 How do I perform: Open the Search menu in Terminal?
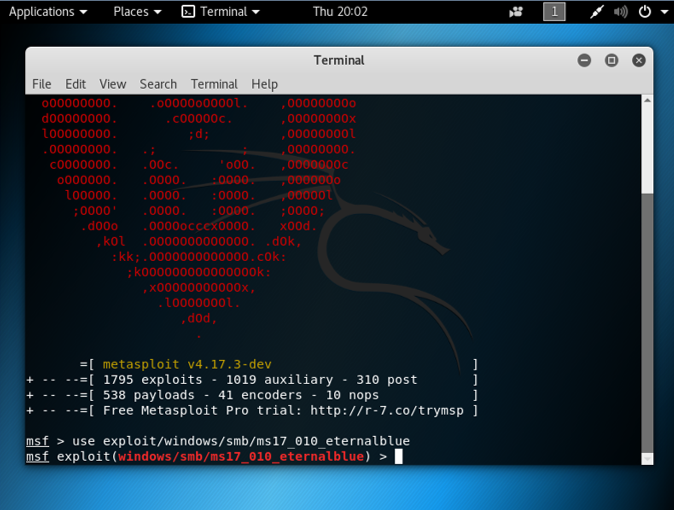tap(158, 84)
